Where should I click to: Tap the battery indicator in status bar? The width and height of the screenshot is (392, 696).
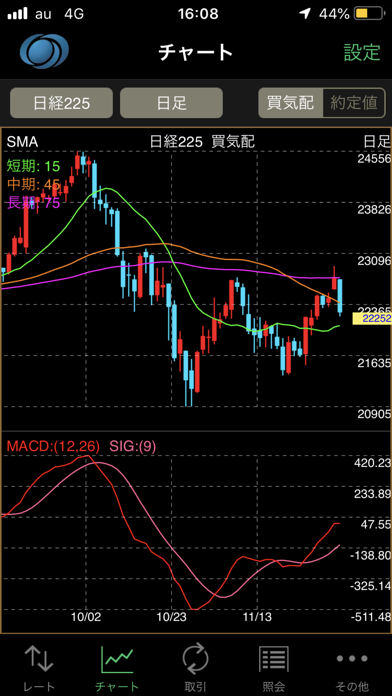point(369,14)
